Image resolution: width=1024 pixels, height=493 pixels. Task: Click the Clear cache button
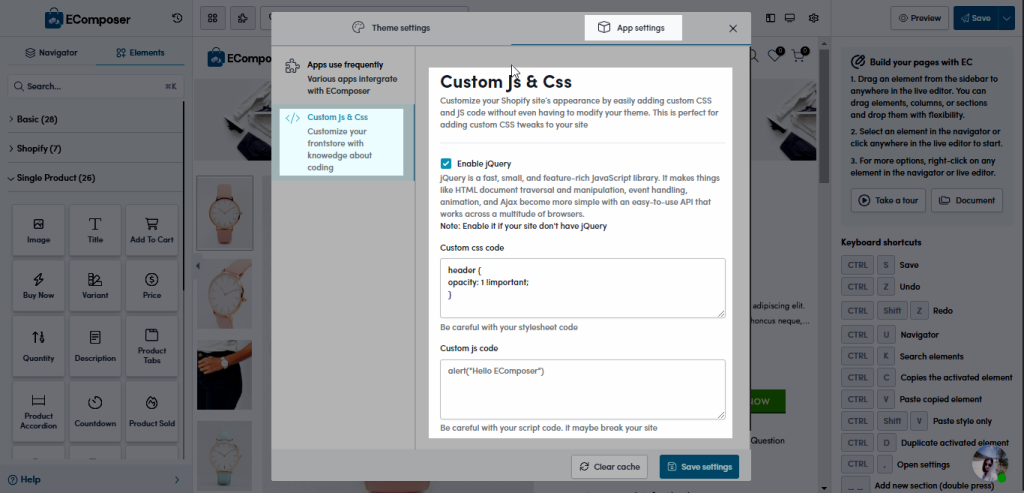(609, 467)
